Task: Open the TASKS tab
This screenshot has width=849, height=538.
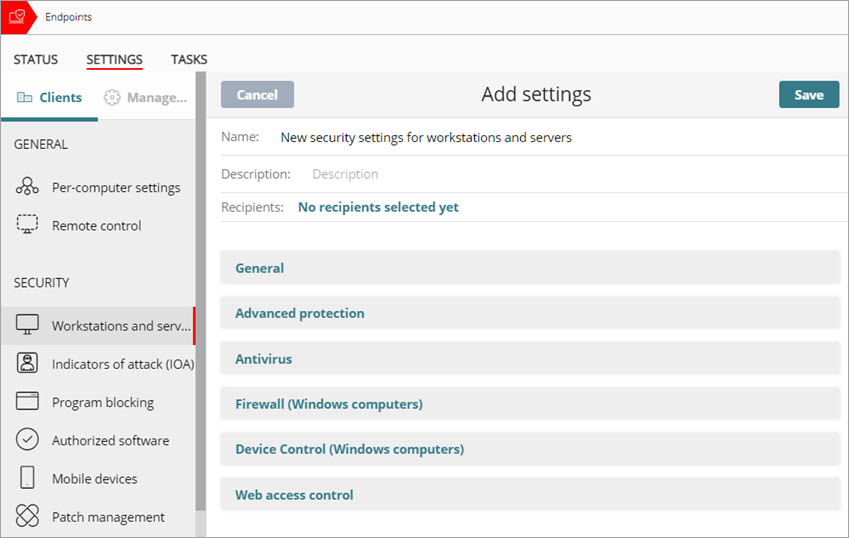Action: point(189,60)
